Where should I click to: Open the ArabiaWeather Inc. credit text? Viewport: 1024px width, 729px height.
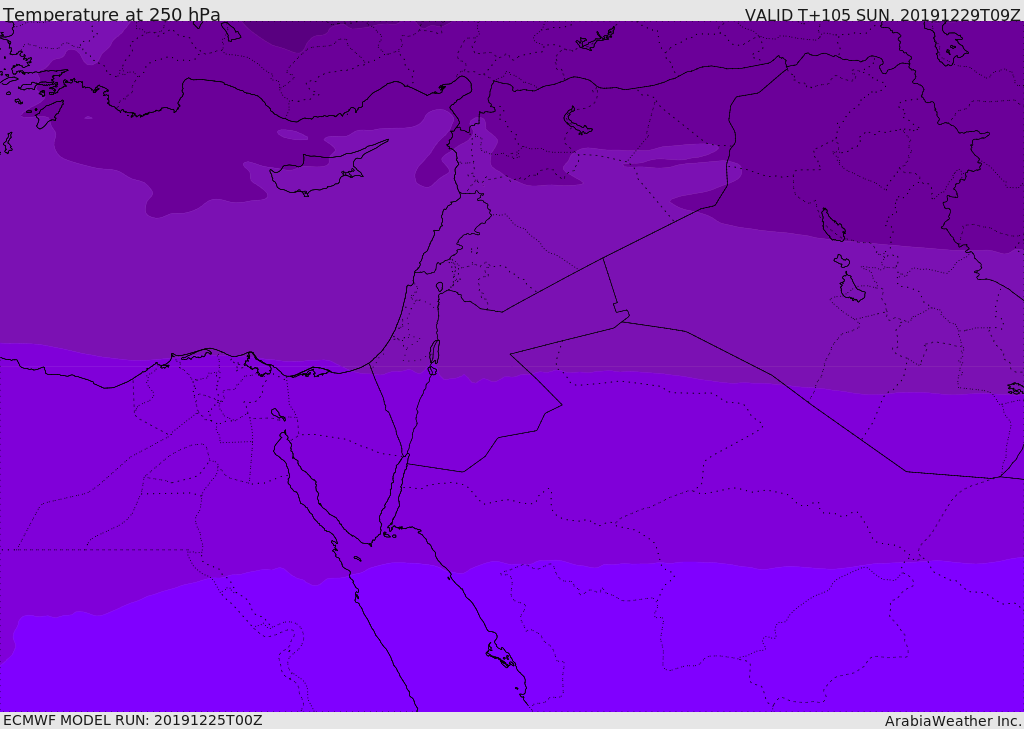pyautogui.click(x=953, y=721)
